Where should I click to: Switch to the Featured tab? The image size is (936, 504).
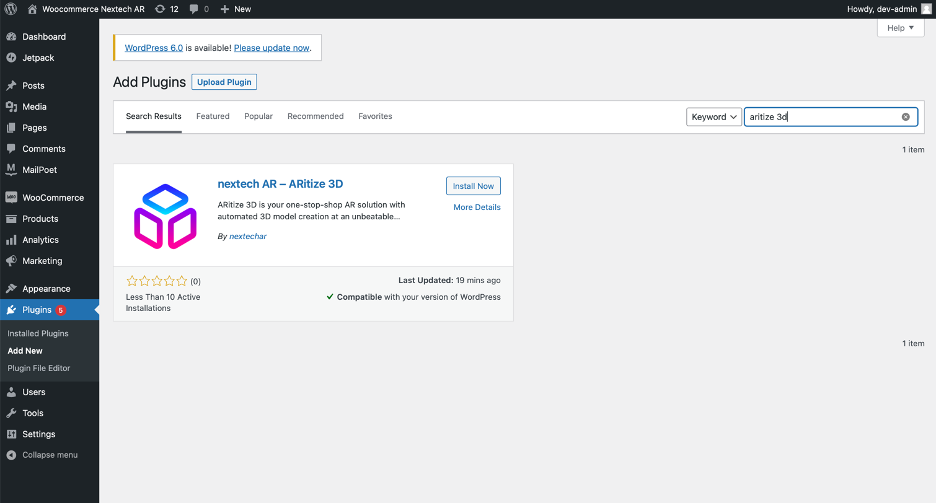tap(213, 116)
